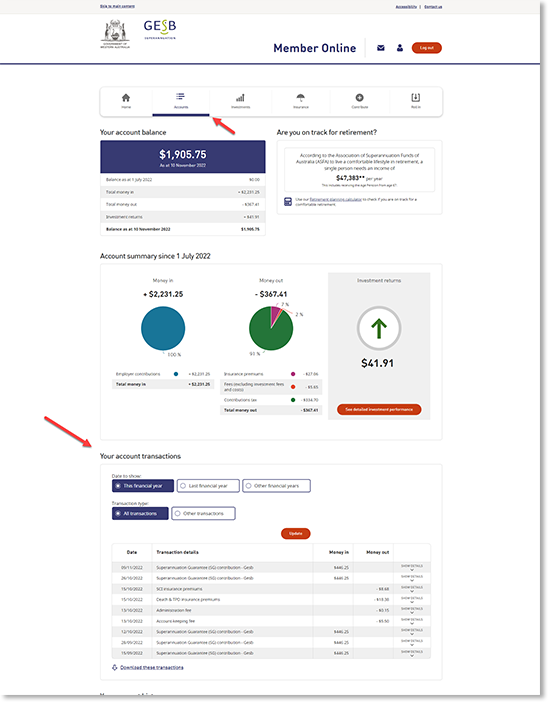This screenshot has height=705, width=550.
Task: Expand Show Details for Administration fee
Action: point(413,612)
